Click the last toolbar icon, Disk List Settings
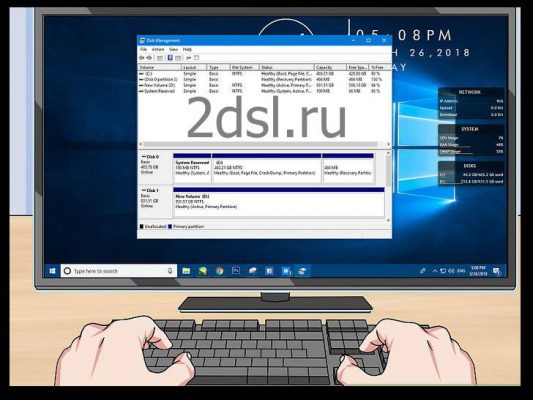 196,58
